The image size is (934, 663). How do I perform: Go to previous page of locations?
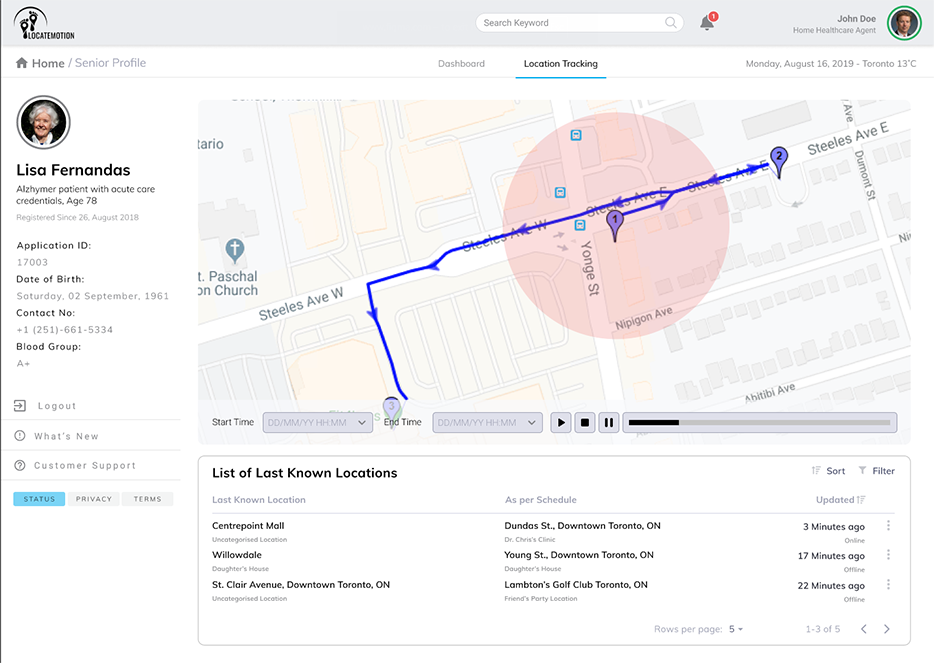pos(864,629)
